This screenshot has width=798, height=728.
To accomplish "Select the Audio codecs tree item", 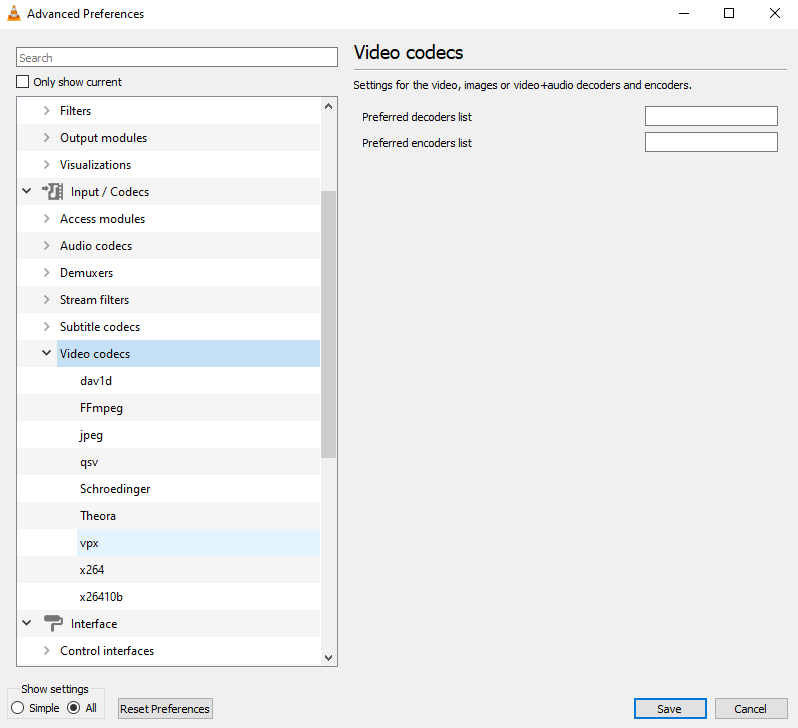I will pos(96,246).
